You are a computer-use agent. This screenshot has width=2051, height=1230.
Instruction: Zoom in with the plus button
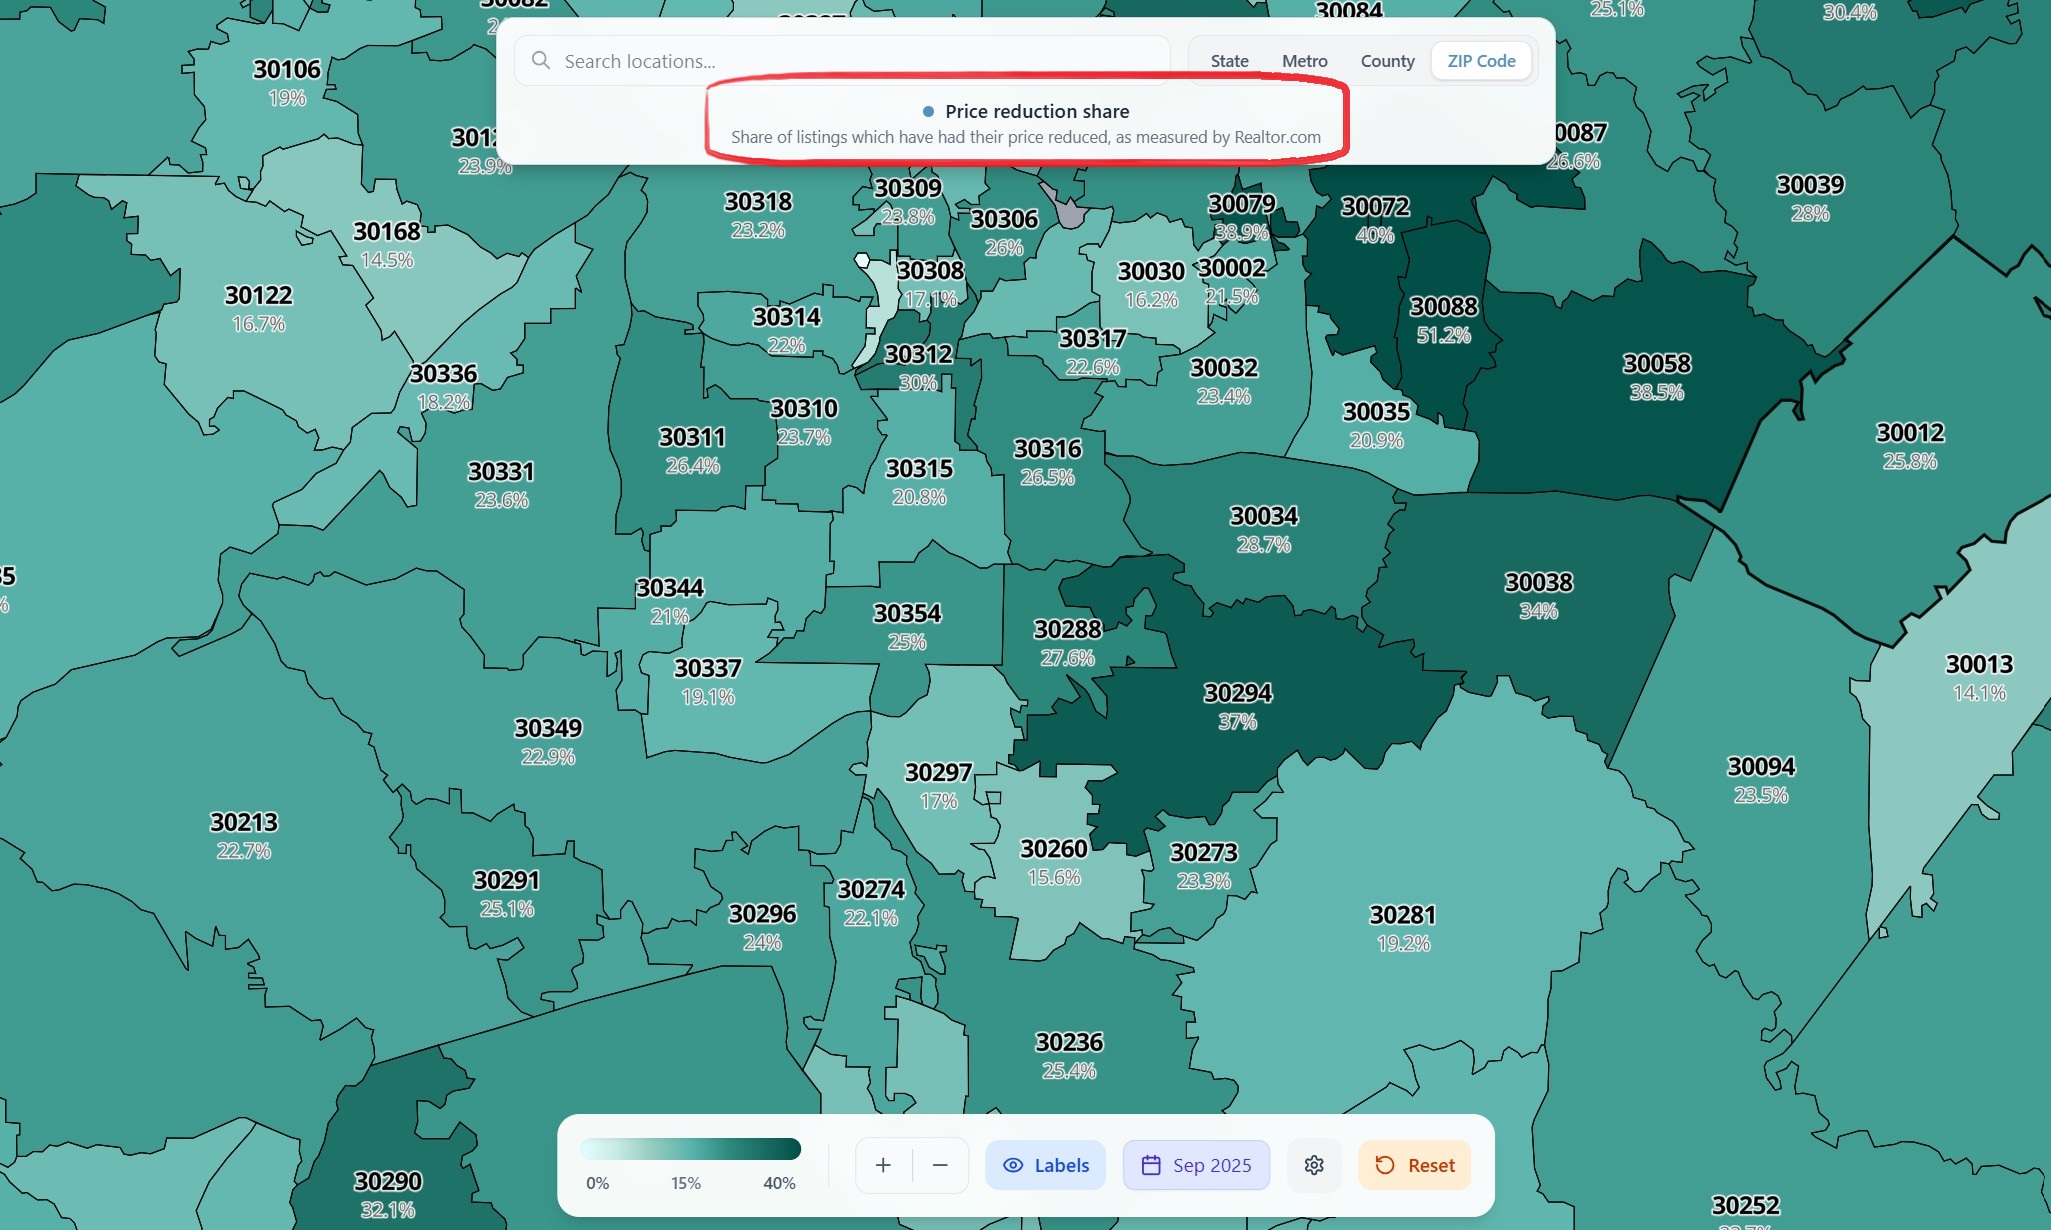[x=883, y=1165]
